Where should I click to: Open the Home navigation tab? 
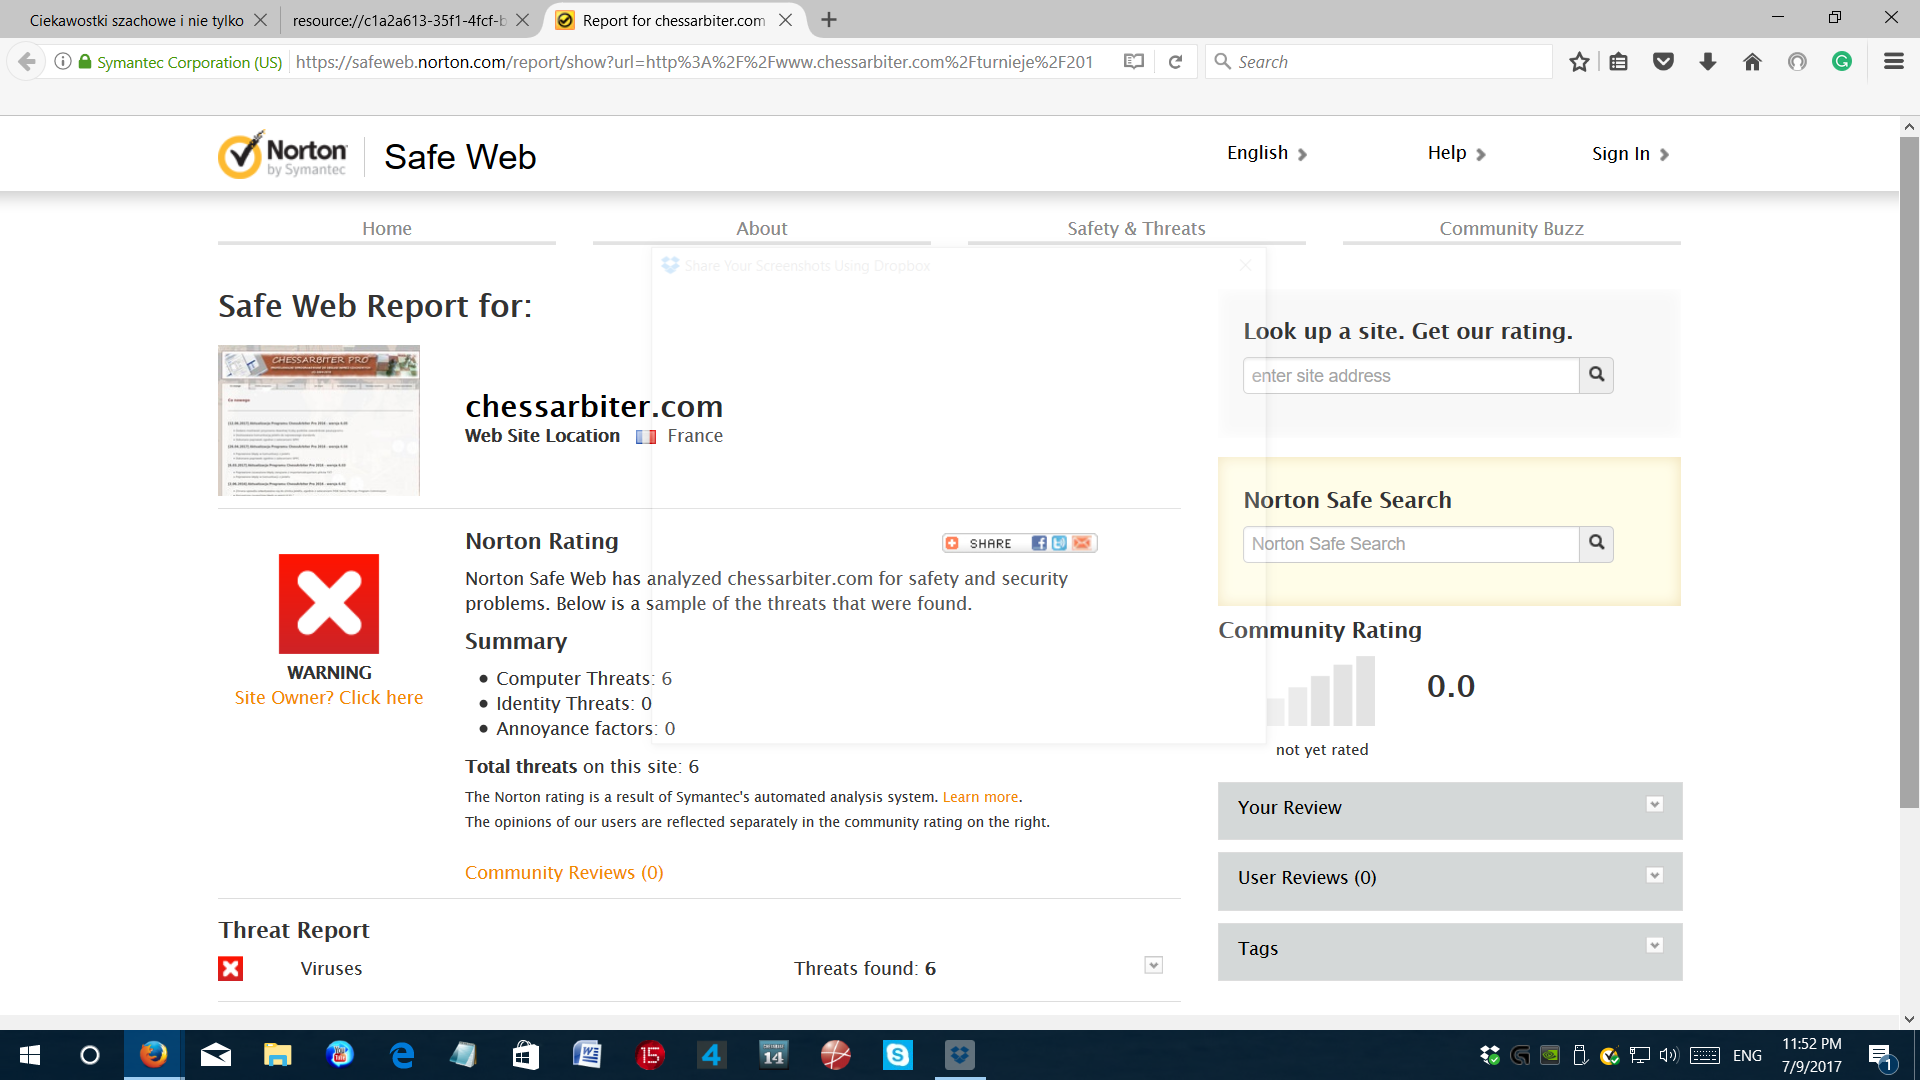click(387, 228)
